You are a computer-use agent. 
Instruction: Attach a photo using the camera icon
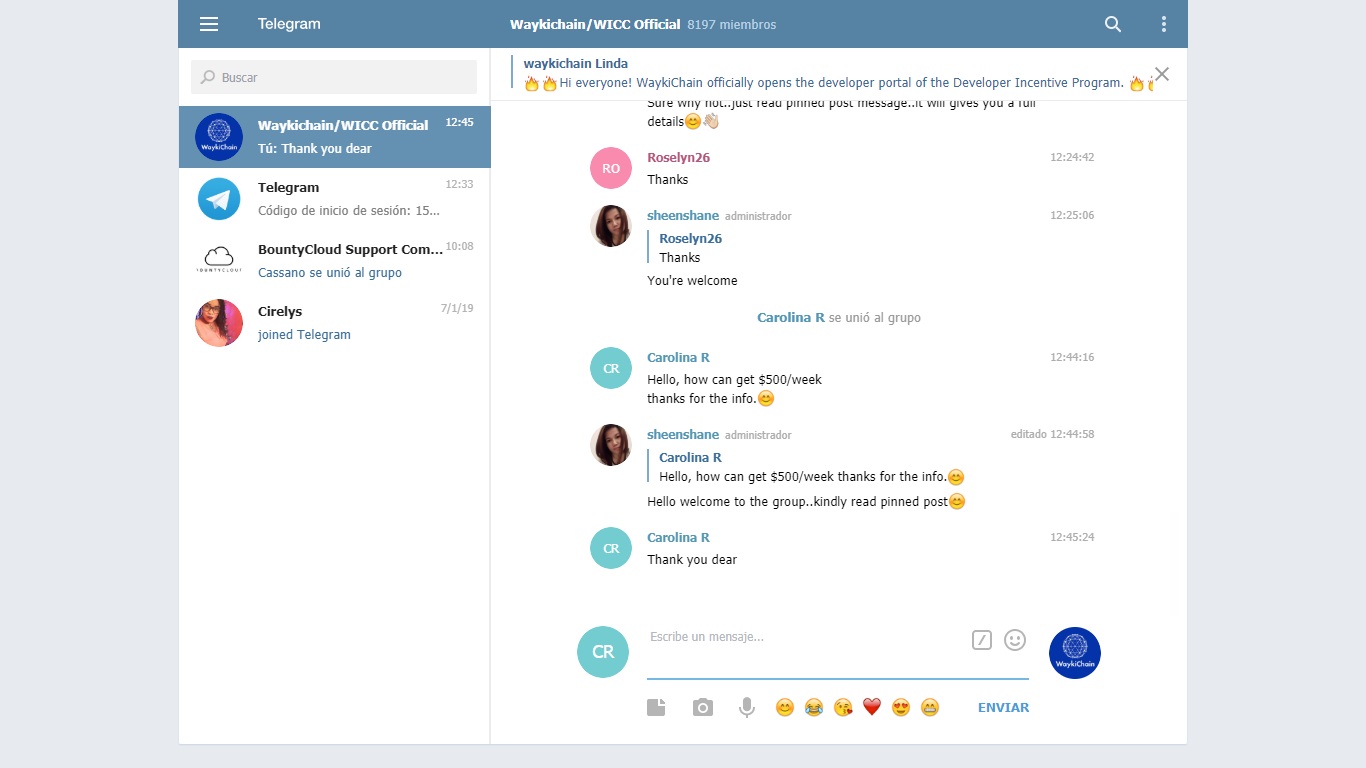click(703, 708)
